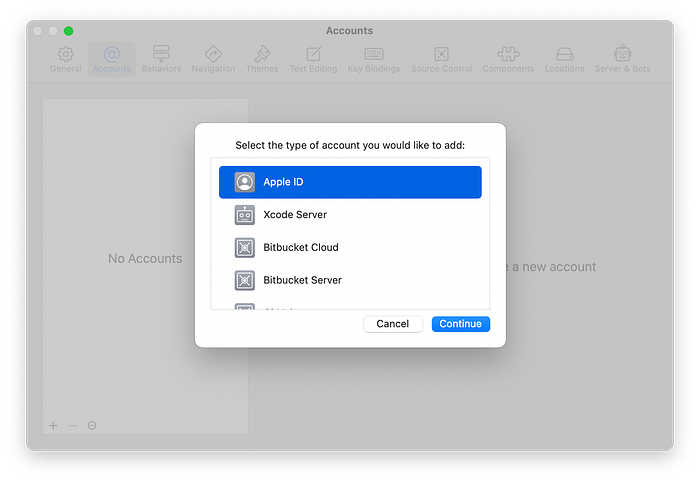The image size is (700, 483).
Task: Open the Source Control preferences icon
Action: 442,54
